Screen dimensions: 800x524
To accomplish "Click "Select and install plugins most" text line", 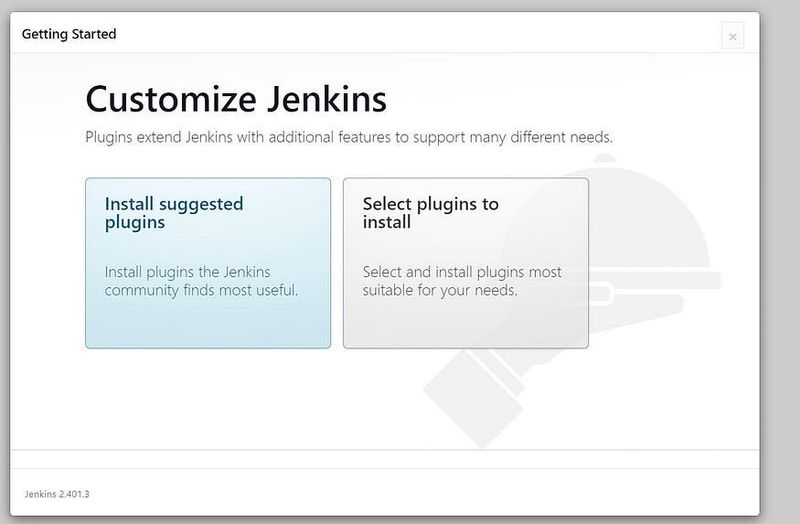I will point(461,272).
